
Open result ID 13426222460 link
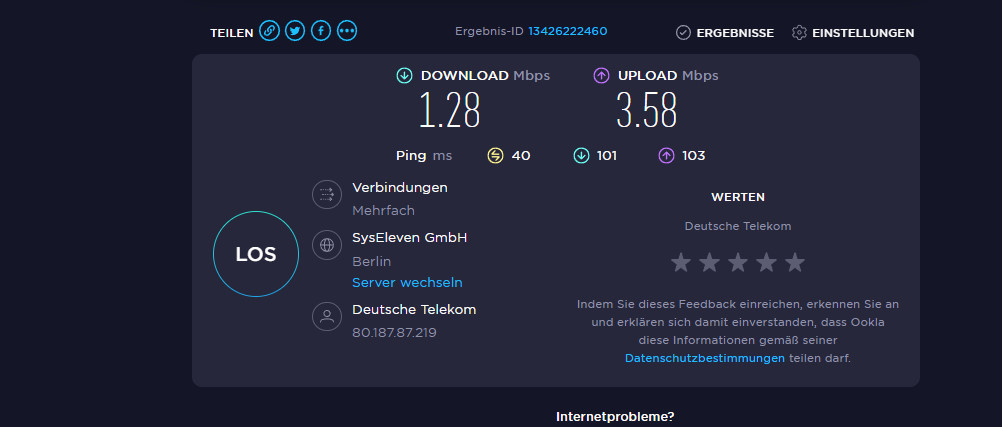click(567, 32)
